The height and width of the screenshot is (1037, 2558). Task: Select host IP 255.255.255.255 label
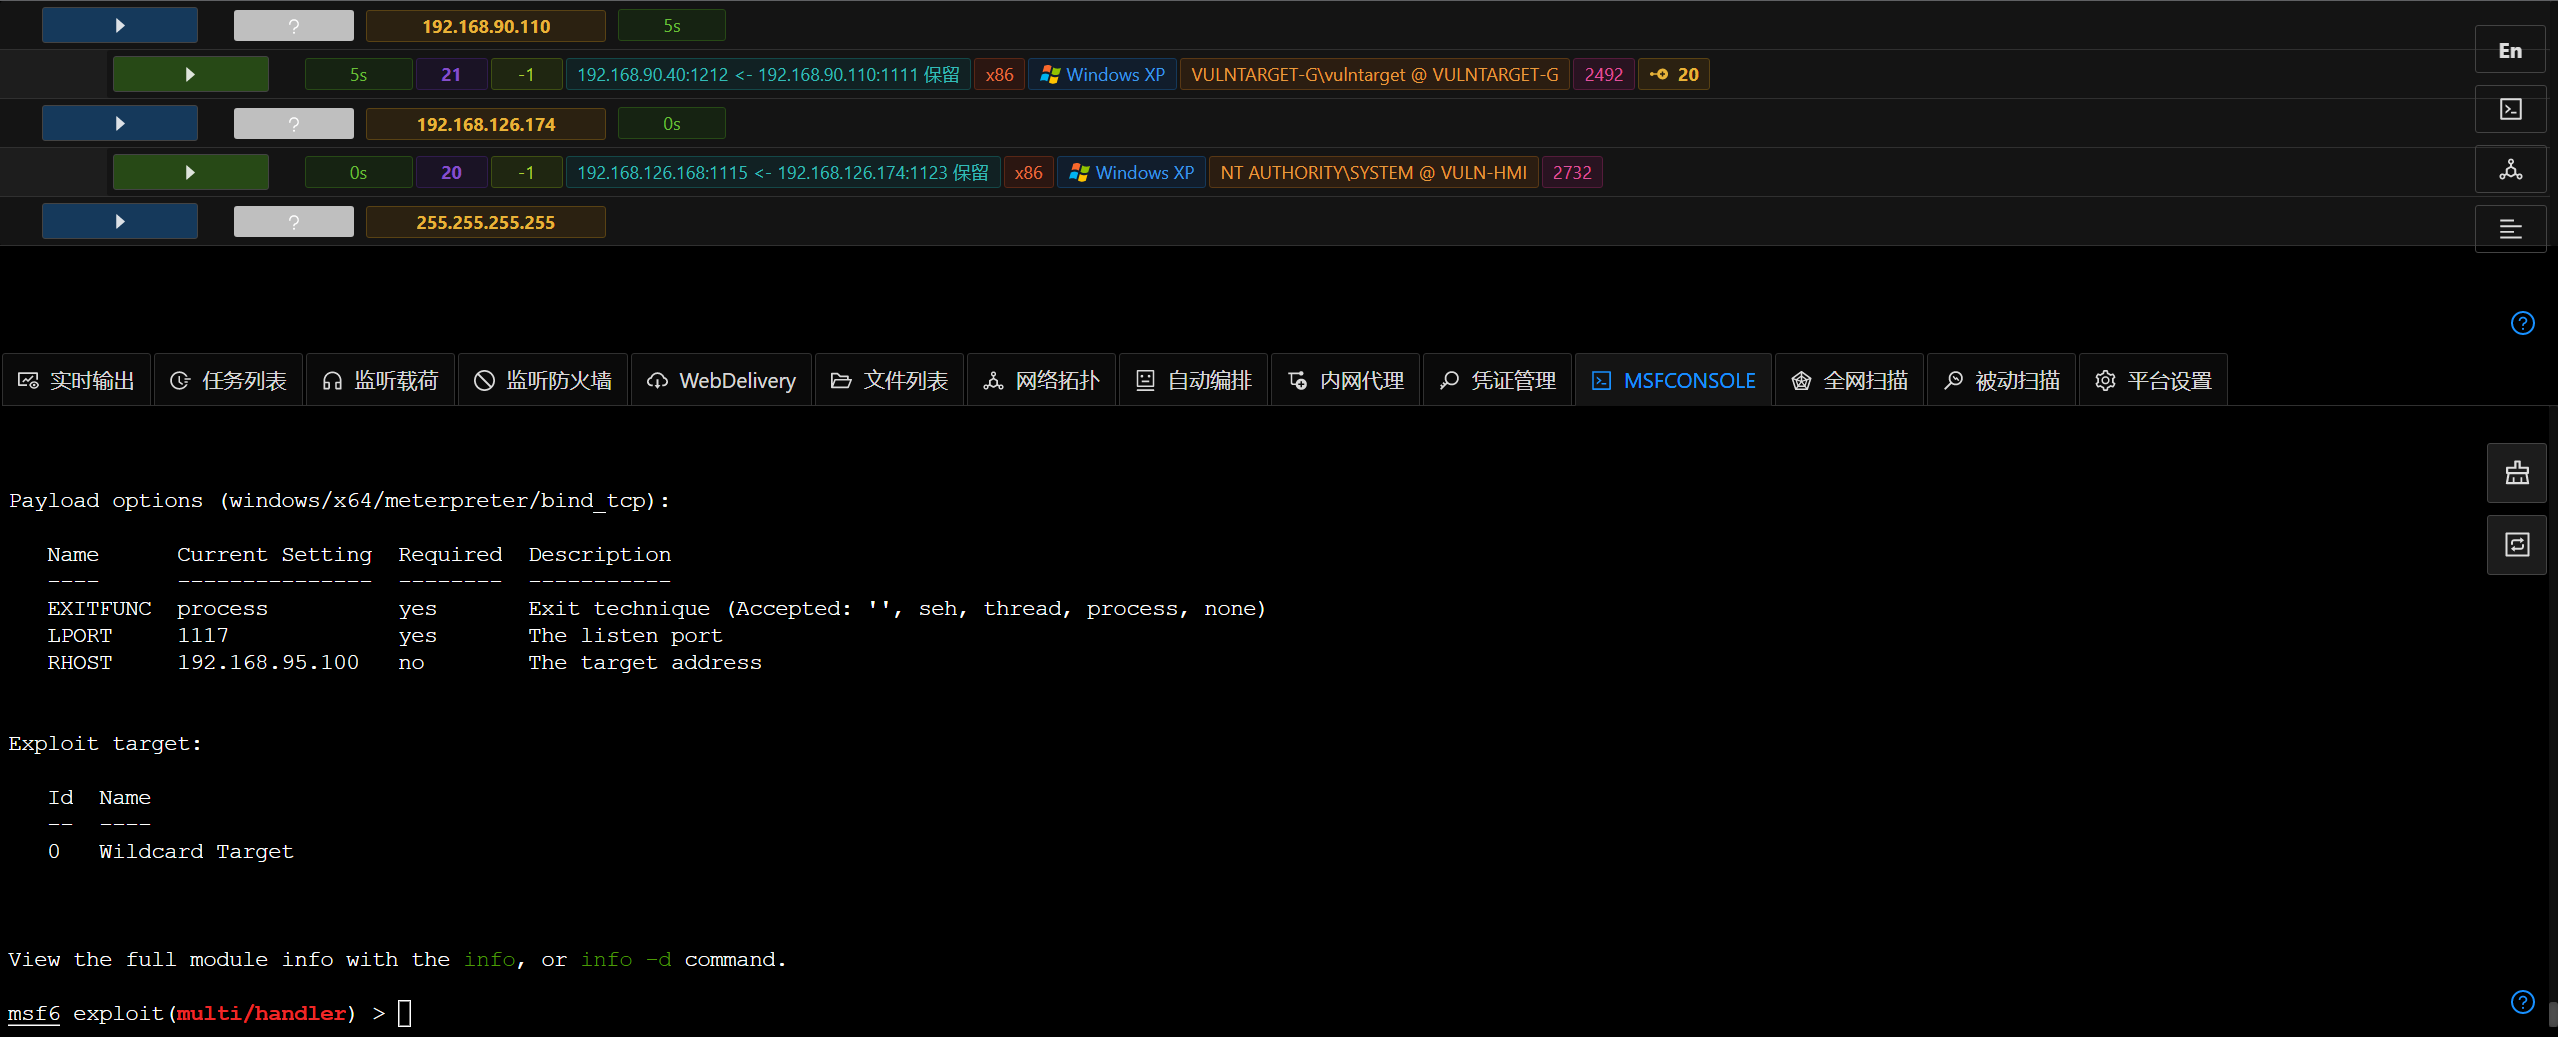[486, 222]
